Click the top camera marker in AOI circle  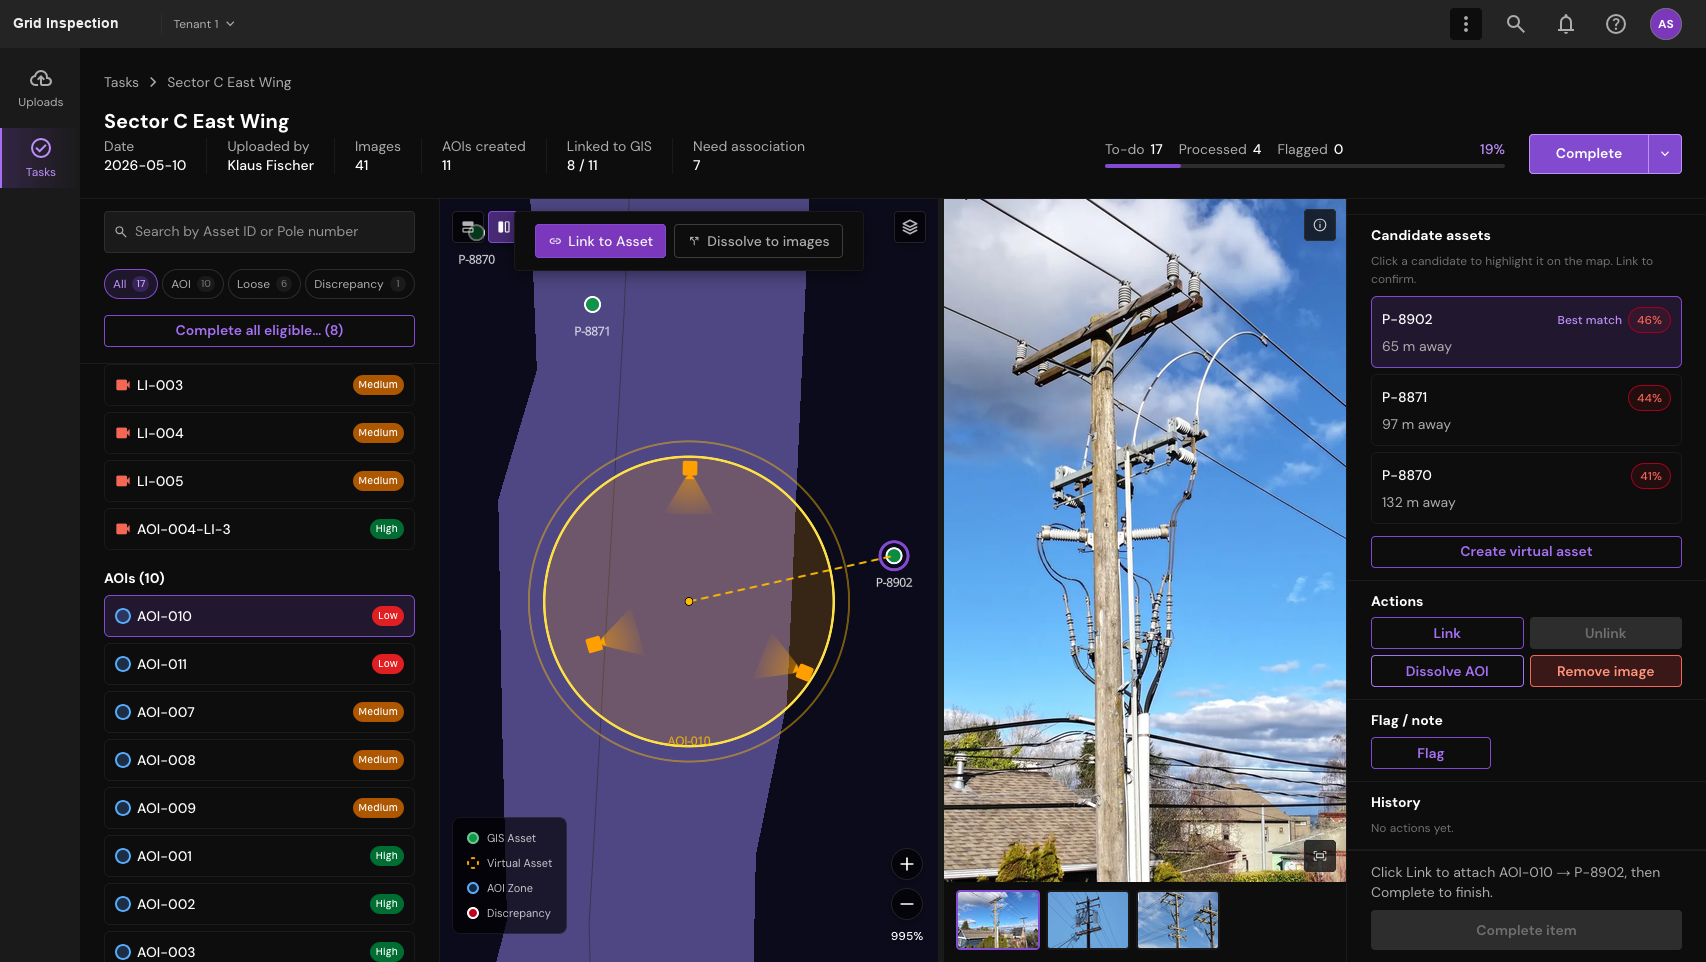pos(690,468)
